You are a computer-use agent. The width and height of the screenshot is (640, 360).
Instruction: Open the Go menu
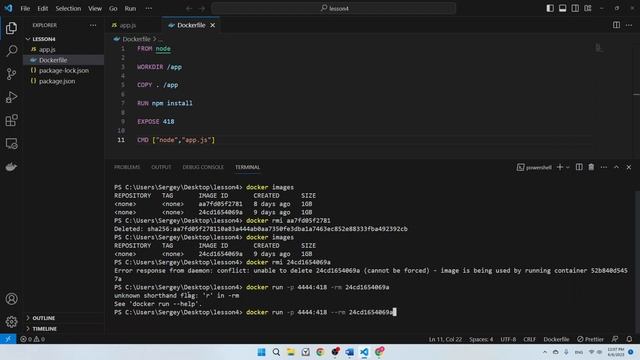click(x=113, y=8)
